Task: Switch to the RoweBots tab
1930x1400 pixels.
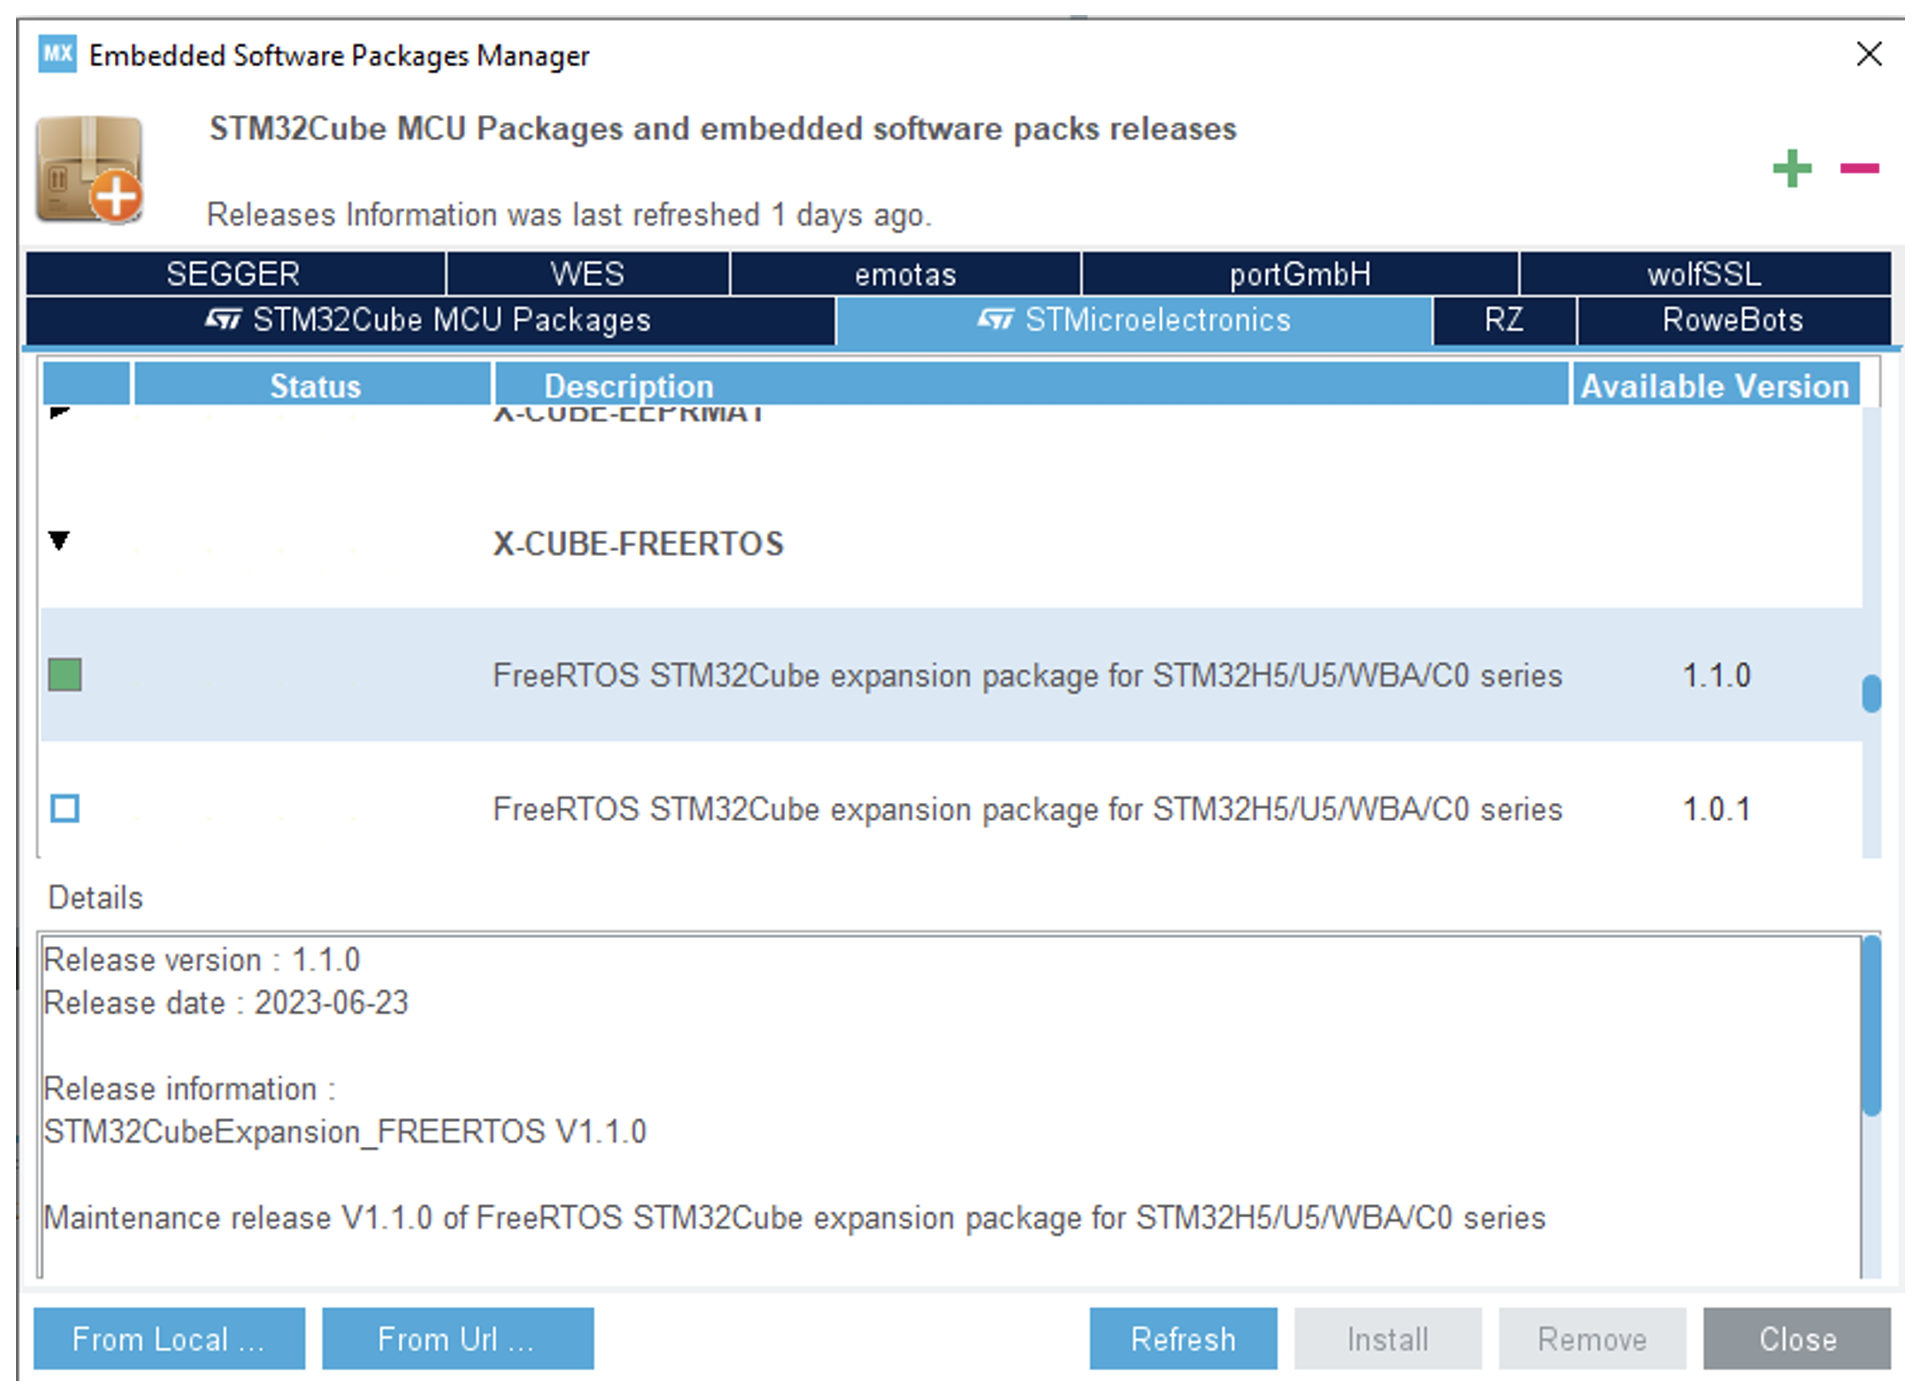Action: (x=1732, y=320)
